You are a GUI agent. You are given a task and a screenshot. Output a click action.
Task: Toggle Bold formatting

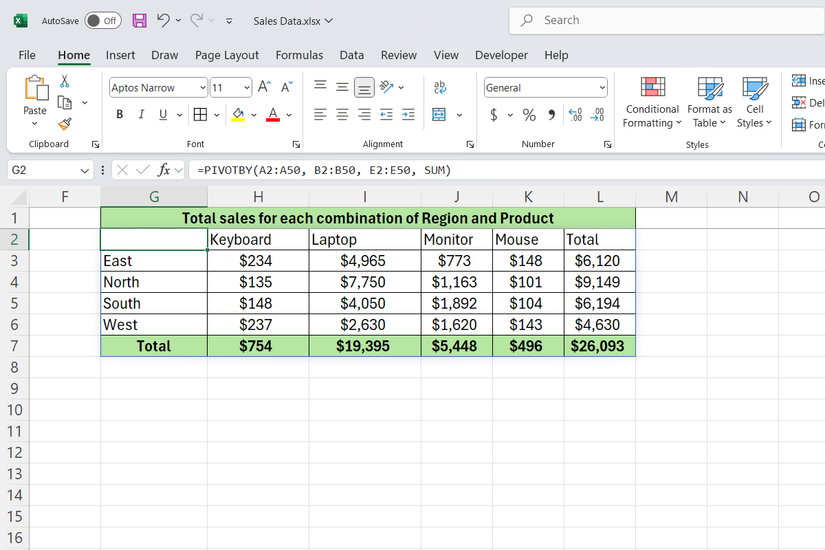click(120, 115)
